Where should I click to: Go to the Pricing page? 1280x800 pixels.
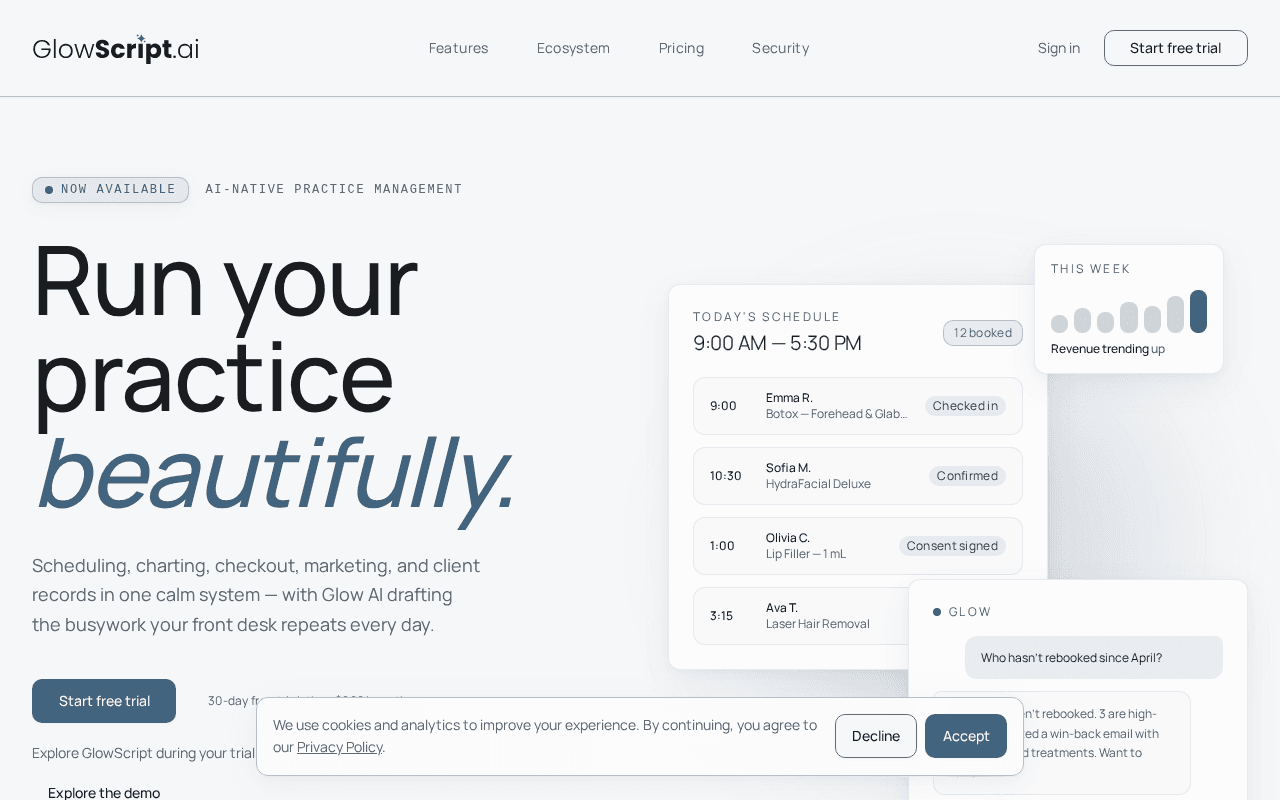click(x=681, y=48)
